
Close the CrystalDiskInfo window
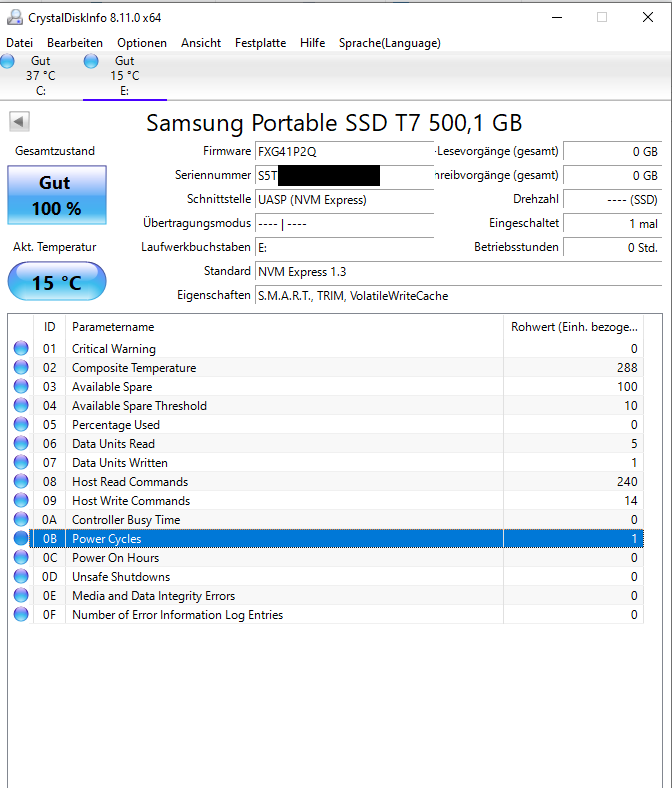pos(648,17)
